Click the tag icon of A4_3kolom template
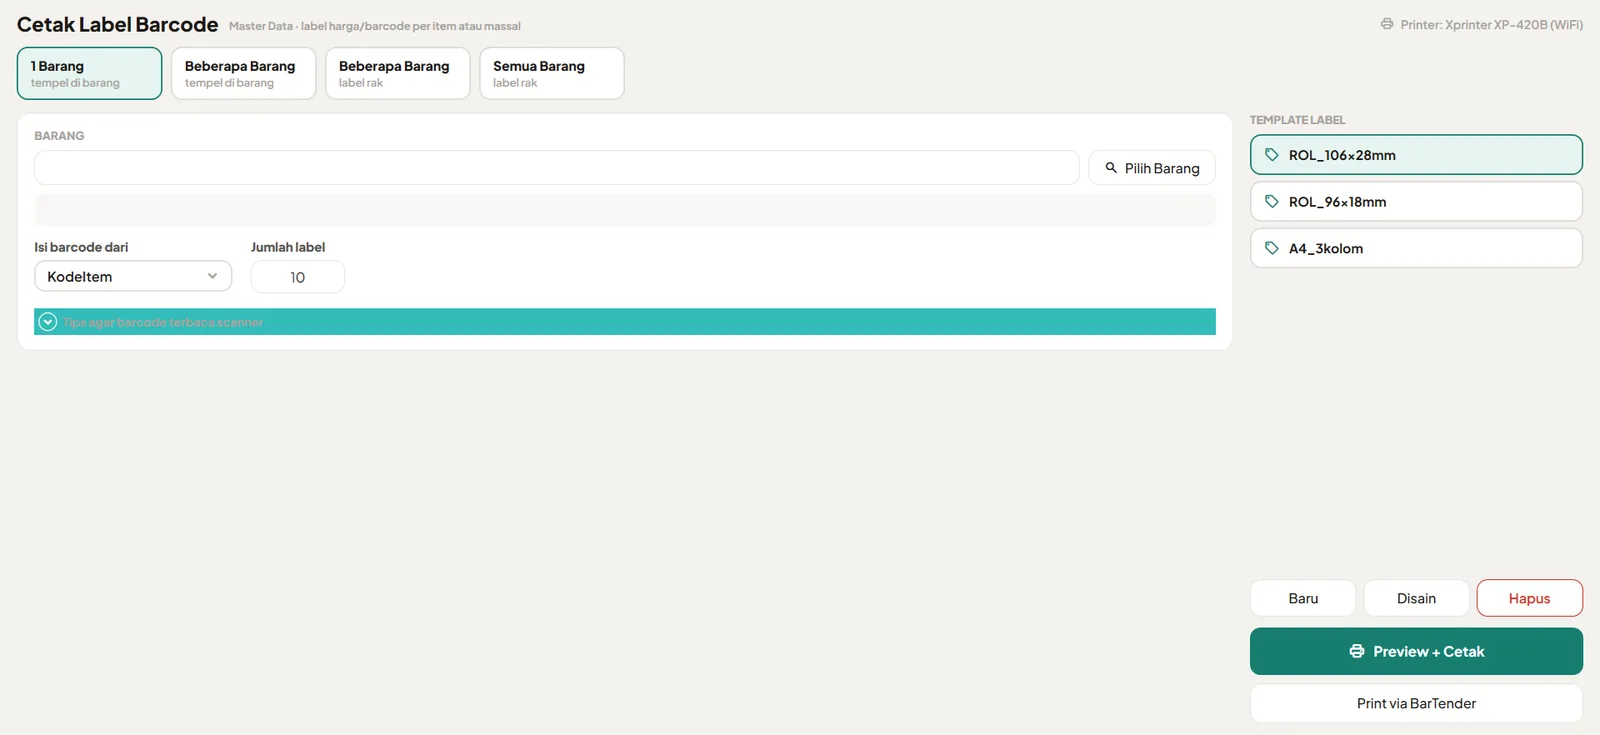Viewport: 1600px width, 735px height. click(1271, 248)
